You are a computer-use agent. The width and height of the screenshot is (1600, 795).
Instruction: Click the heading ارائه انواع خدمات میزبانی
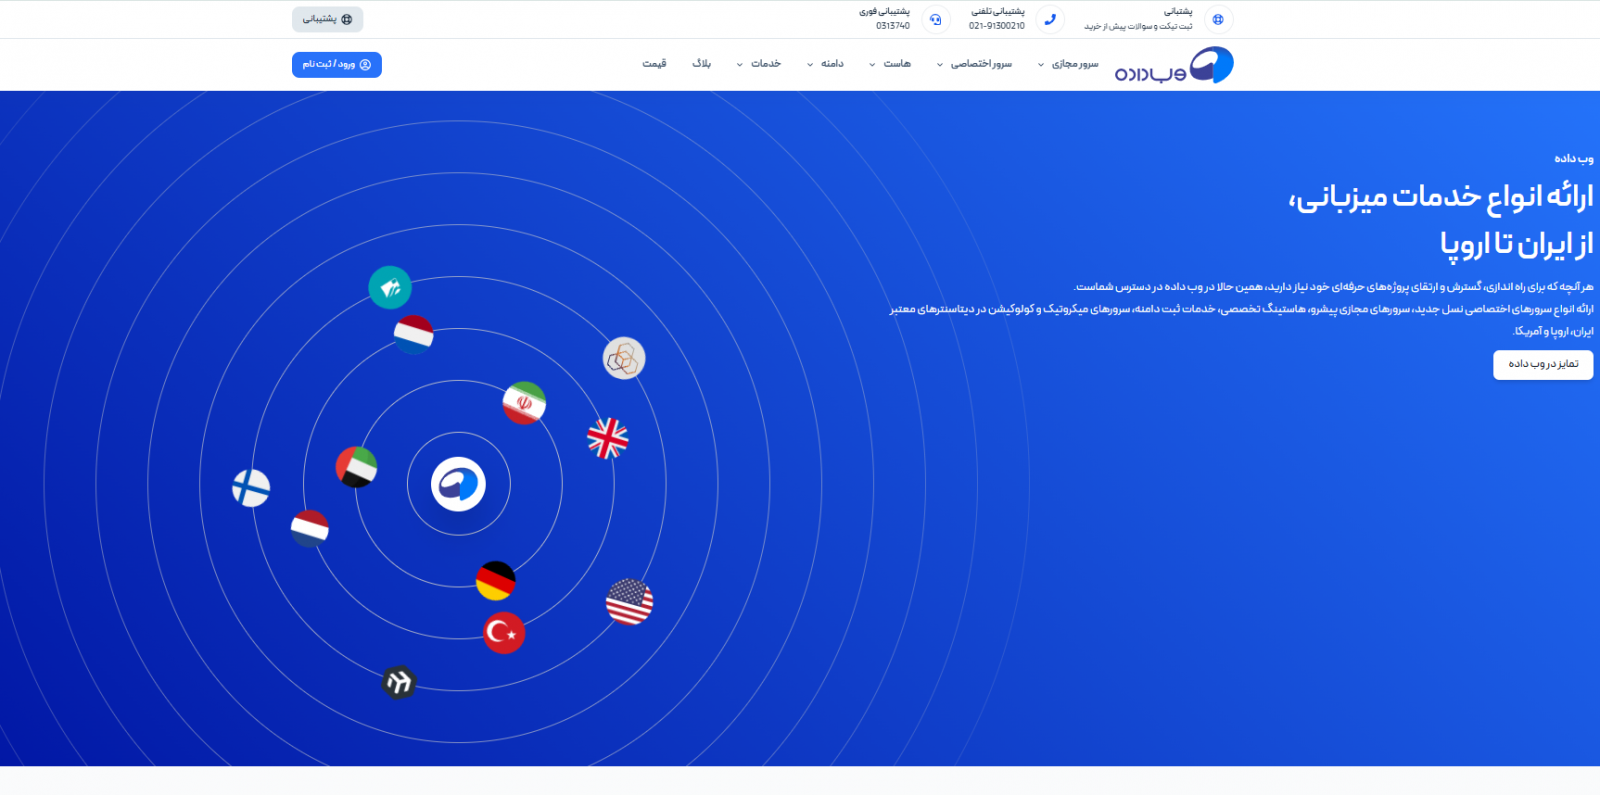pos(1441,197)
